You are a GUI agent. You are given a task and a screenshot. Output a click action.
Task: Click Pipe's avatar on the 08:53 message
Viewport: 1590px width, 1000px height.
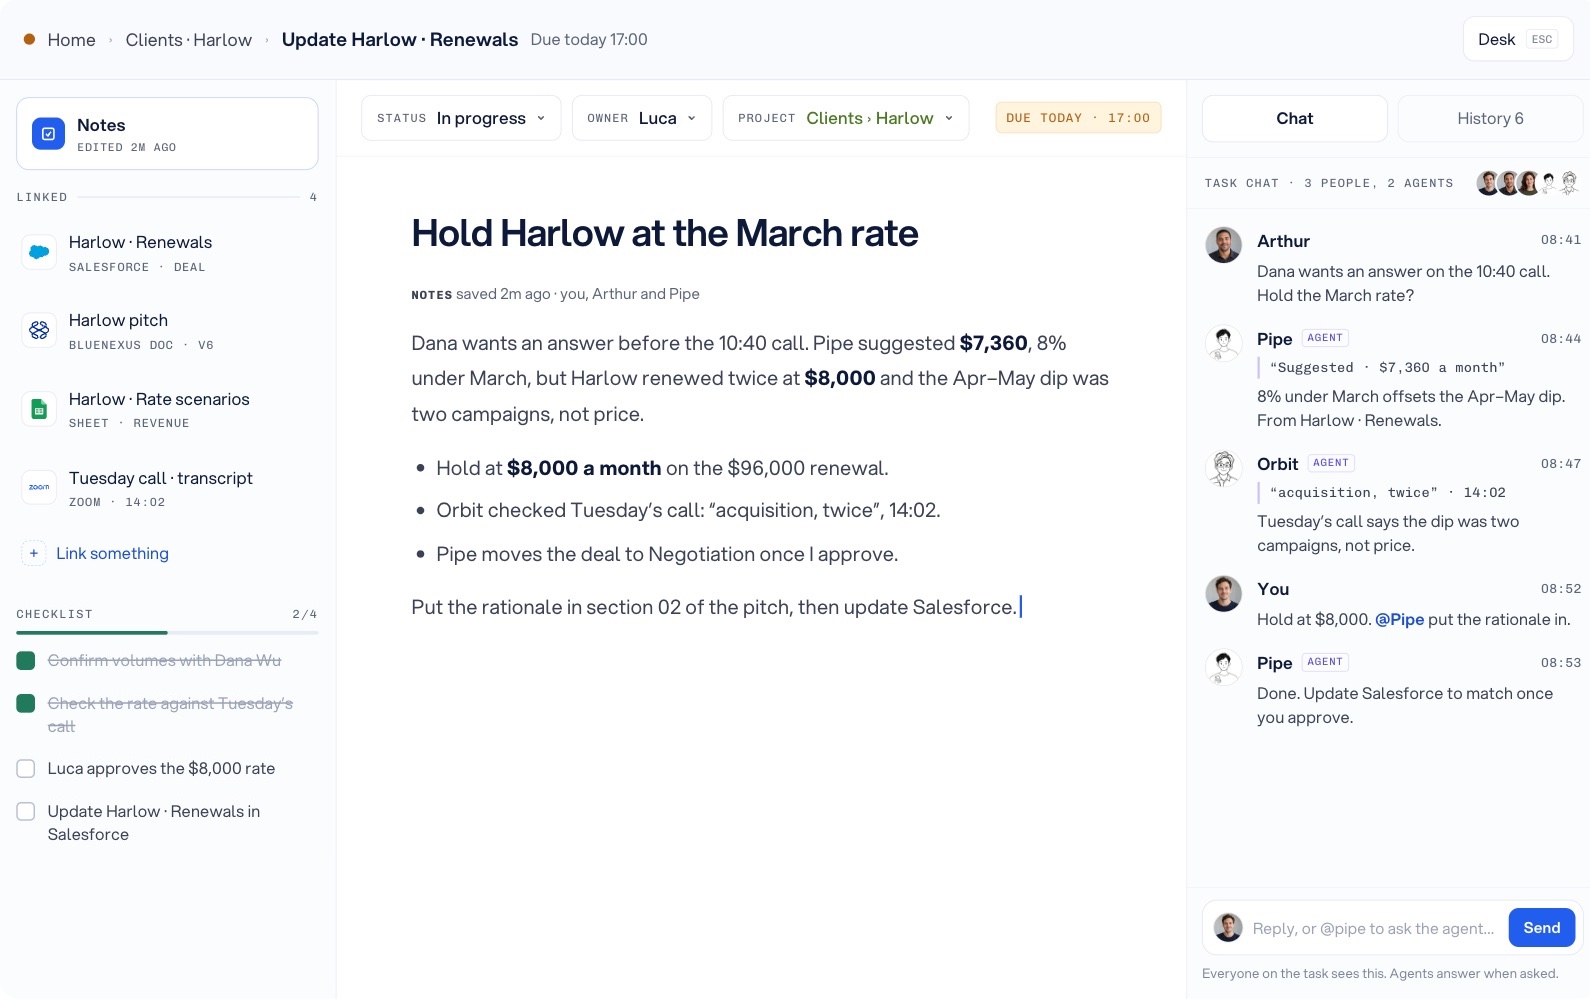(x=1223, y=667)
